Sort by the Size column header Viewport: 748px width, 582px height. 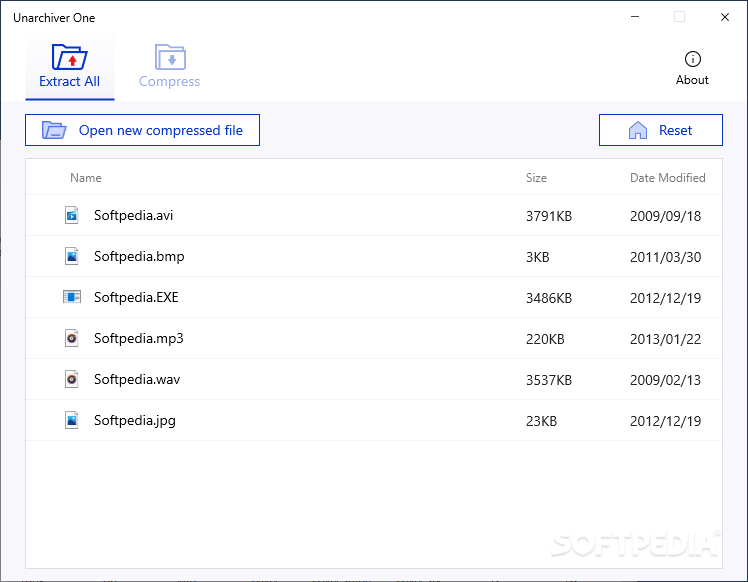(x=536, y=177)
